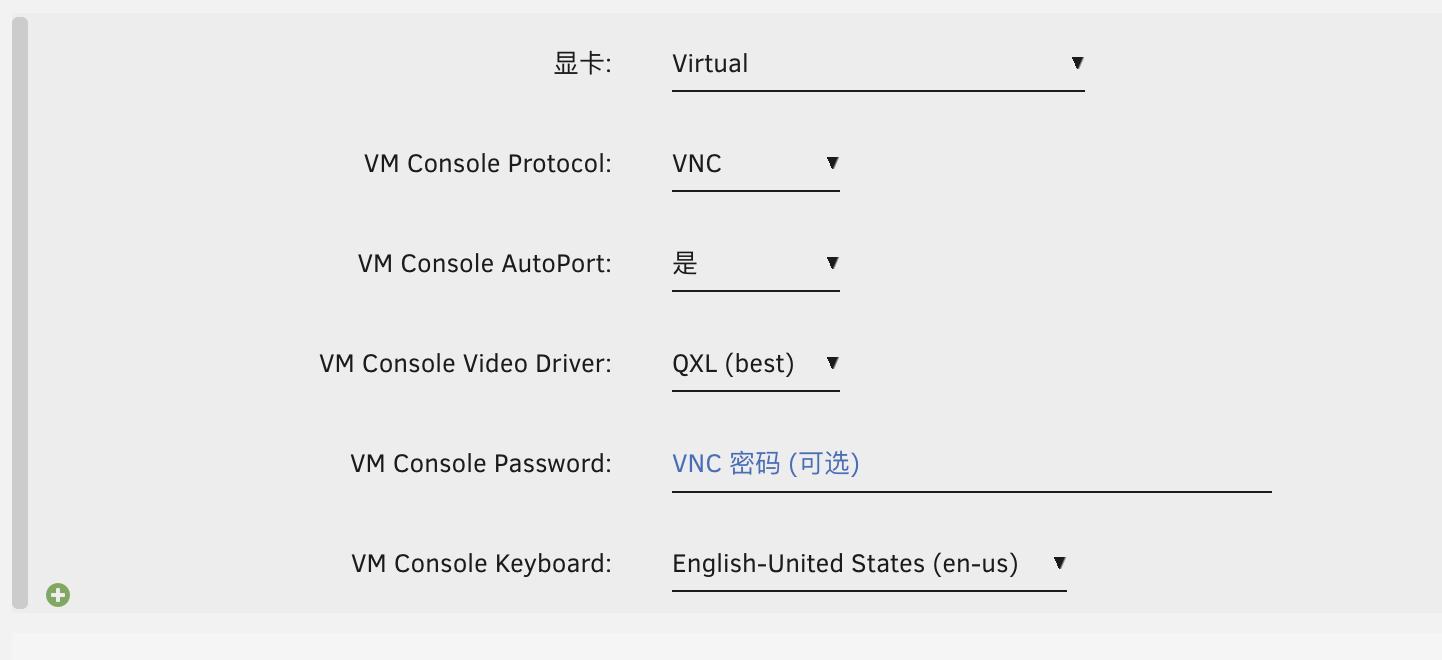This screenshot has height=660, width=1442.
Task: Click the Virtual graphics card value
Action: click(x=711, y=63)
